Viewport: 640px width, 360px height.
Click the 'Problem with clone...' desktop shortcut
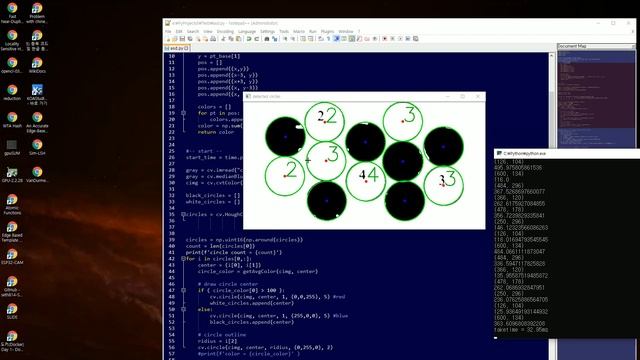click(37, 13)
